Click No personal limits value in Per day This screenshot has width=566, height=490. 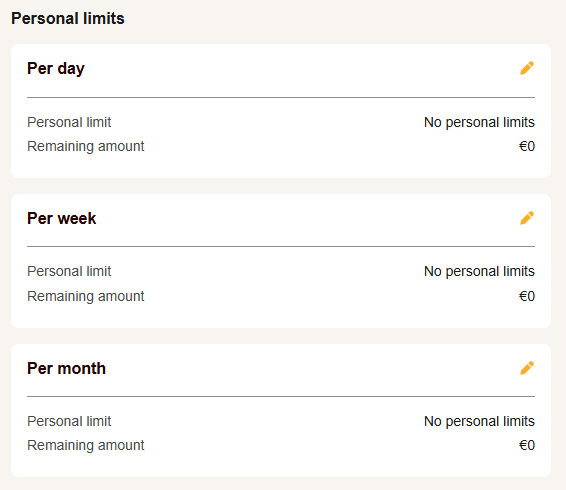click(x=479, y=122)
